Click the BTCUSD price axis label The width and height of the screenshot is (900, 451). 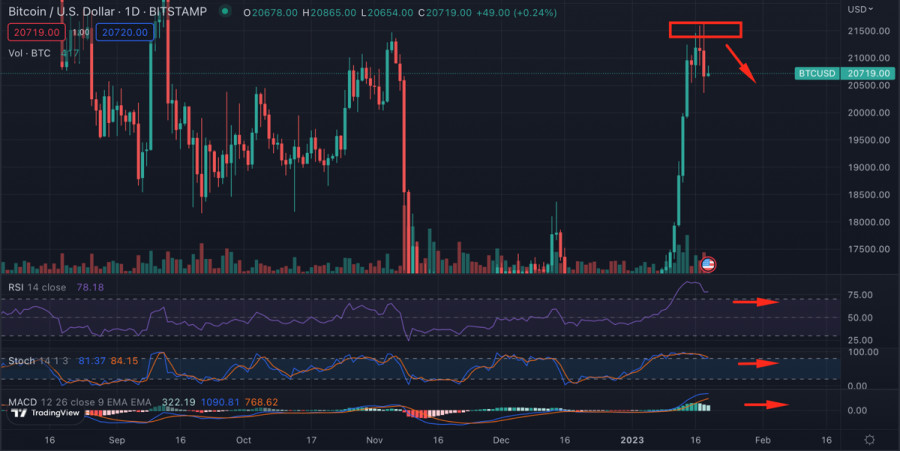[817, 73]
